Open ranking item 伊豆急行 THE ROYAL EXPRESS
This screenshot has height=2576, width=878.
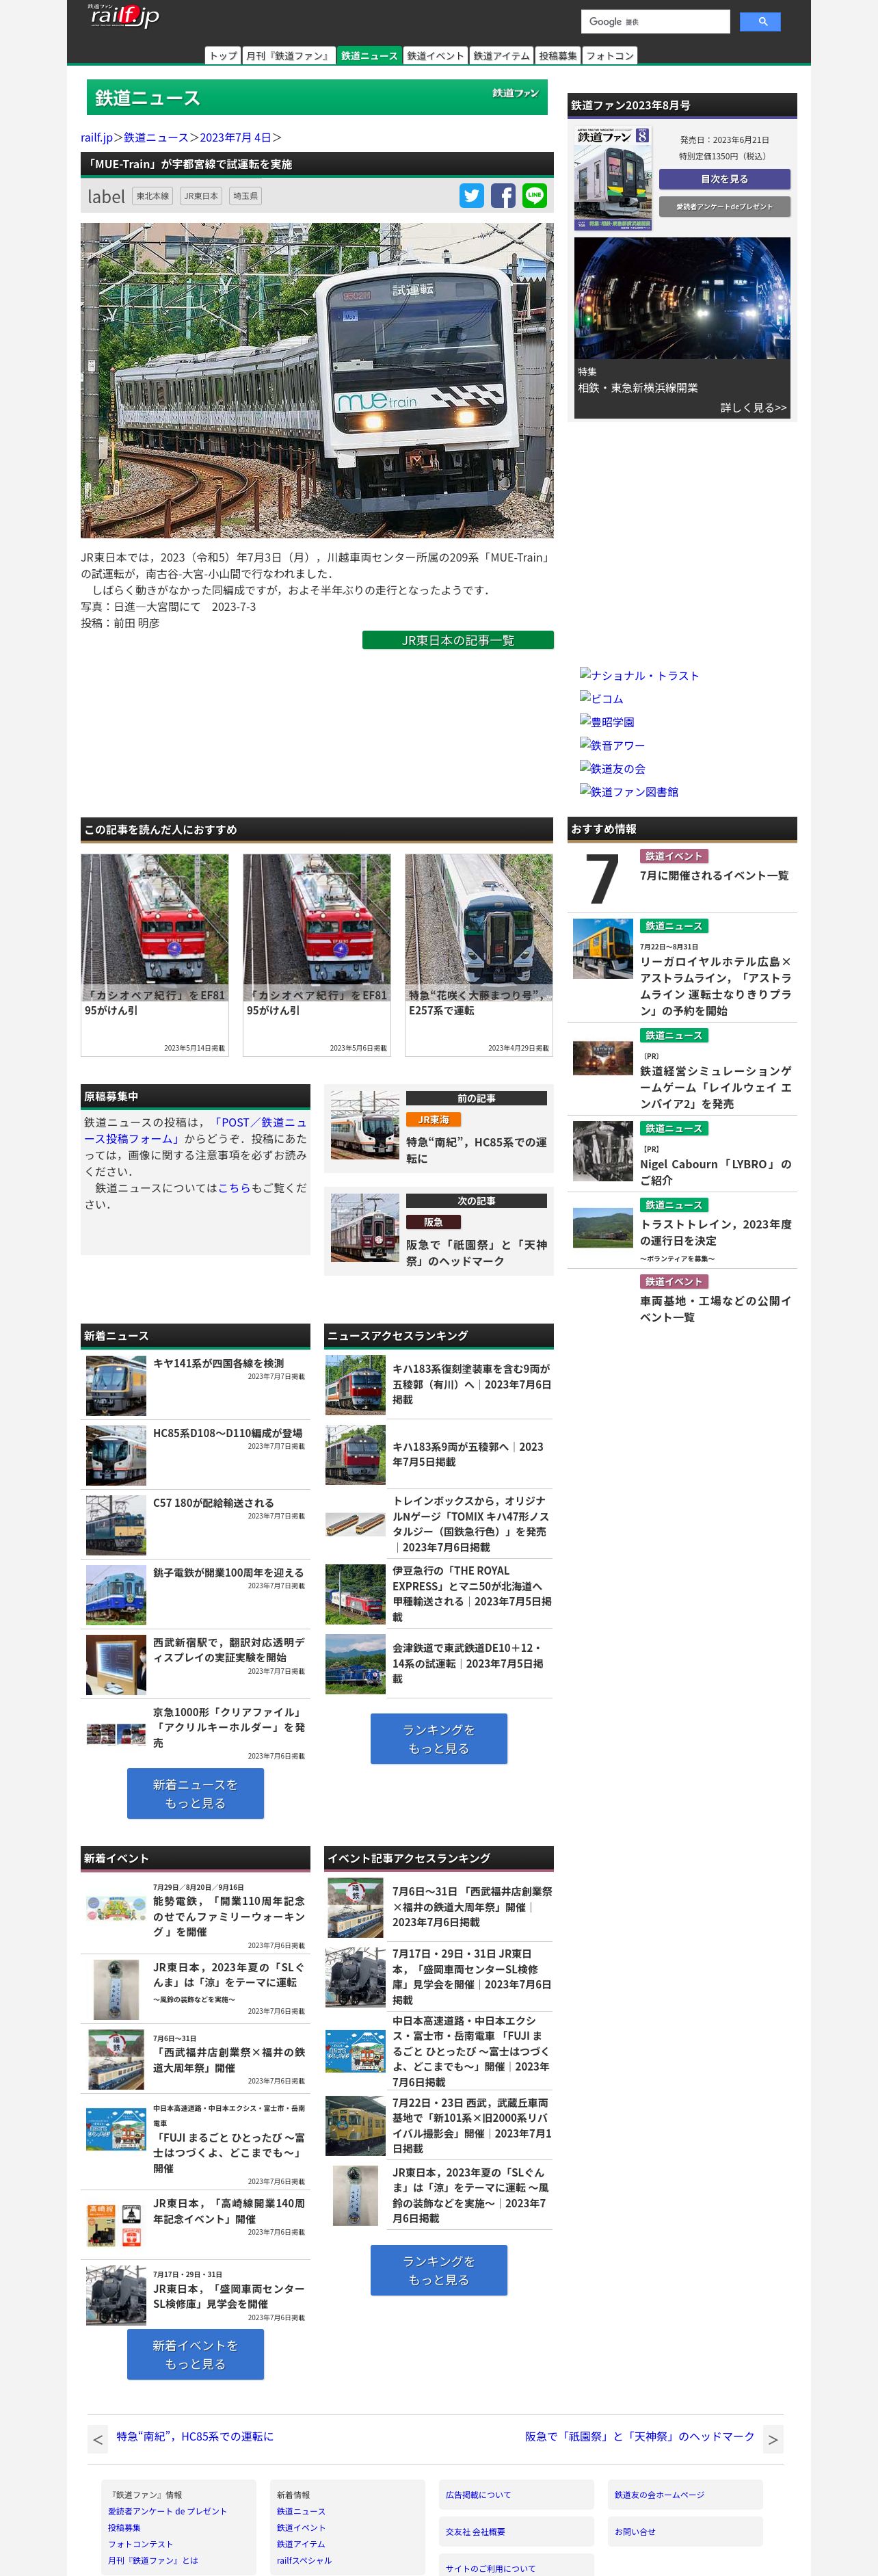click(471, 1594)
